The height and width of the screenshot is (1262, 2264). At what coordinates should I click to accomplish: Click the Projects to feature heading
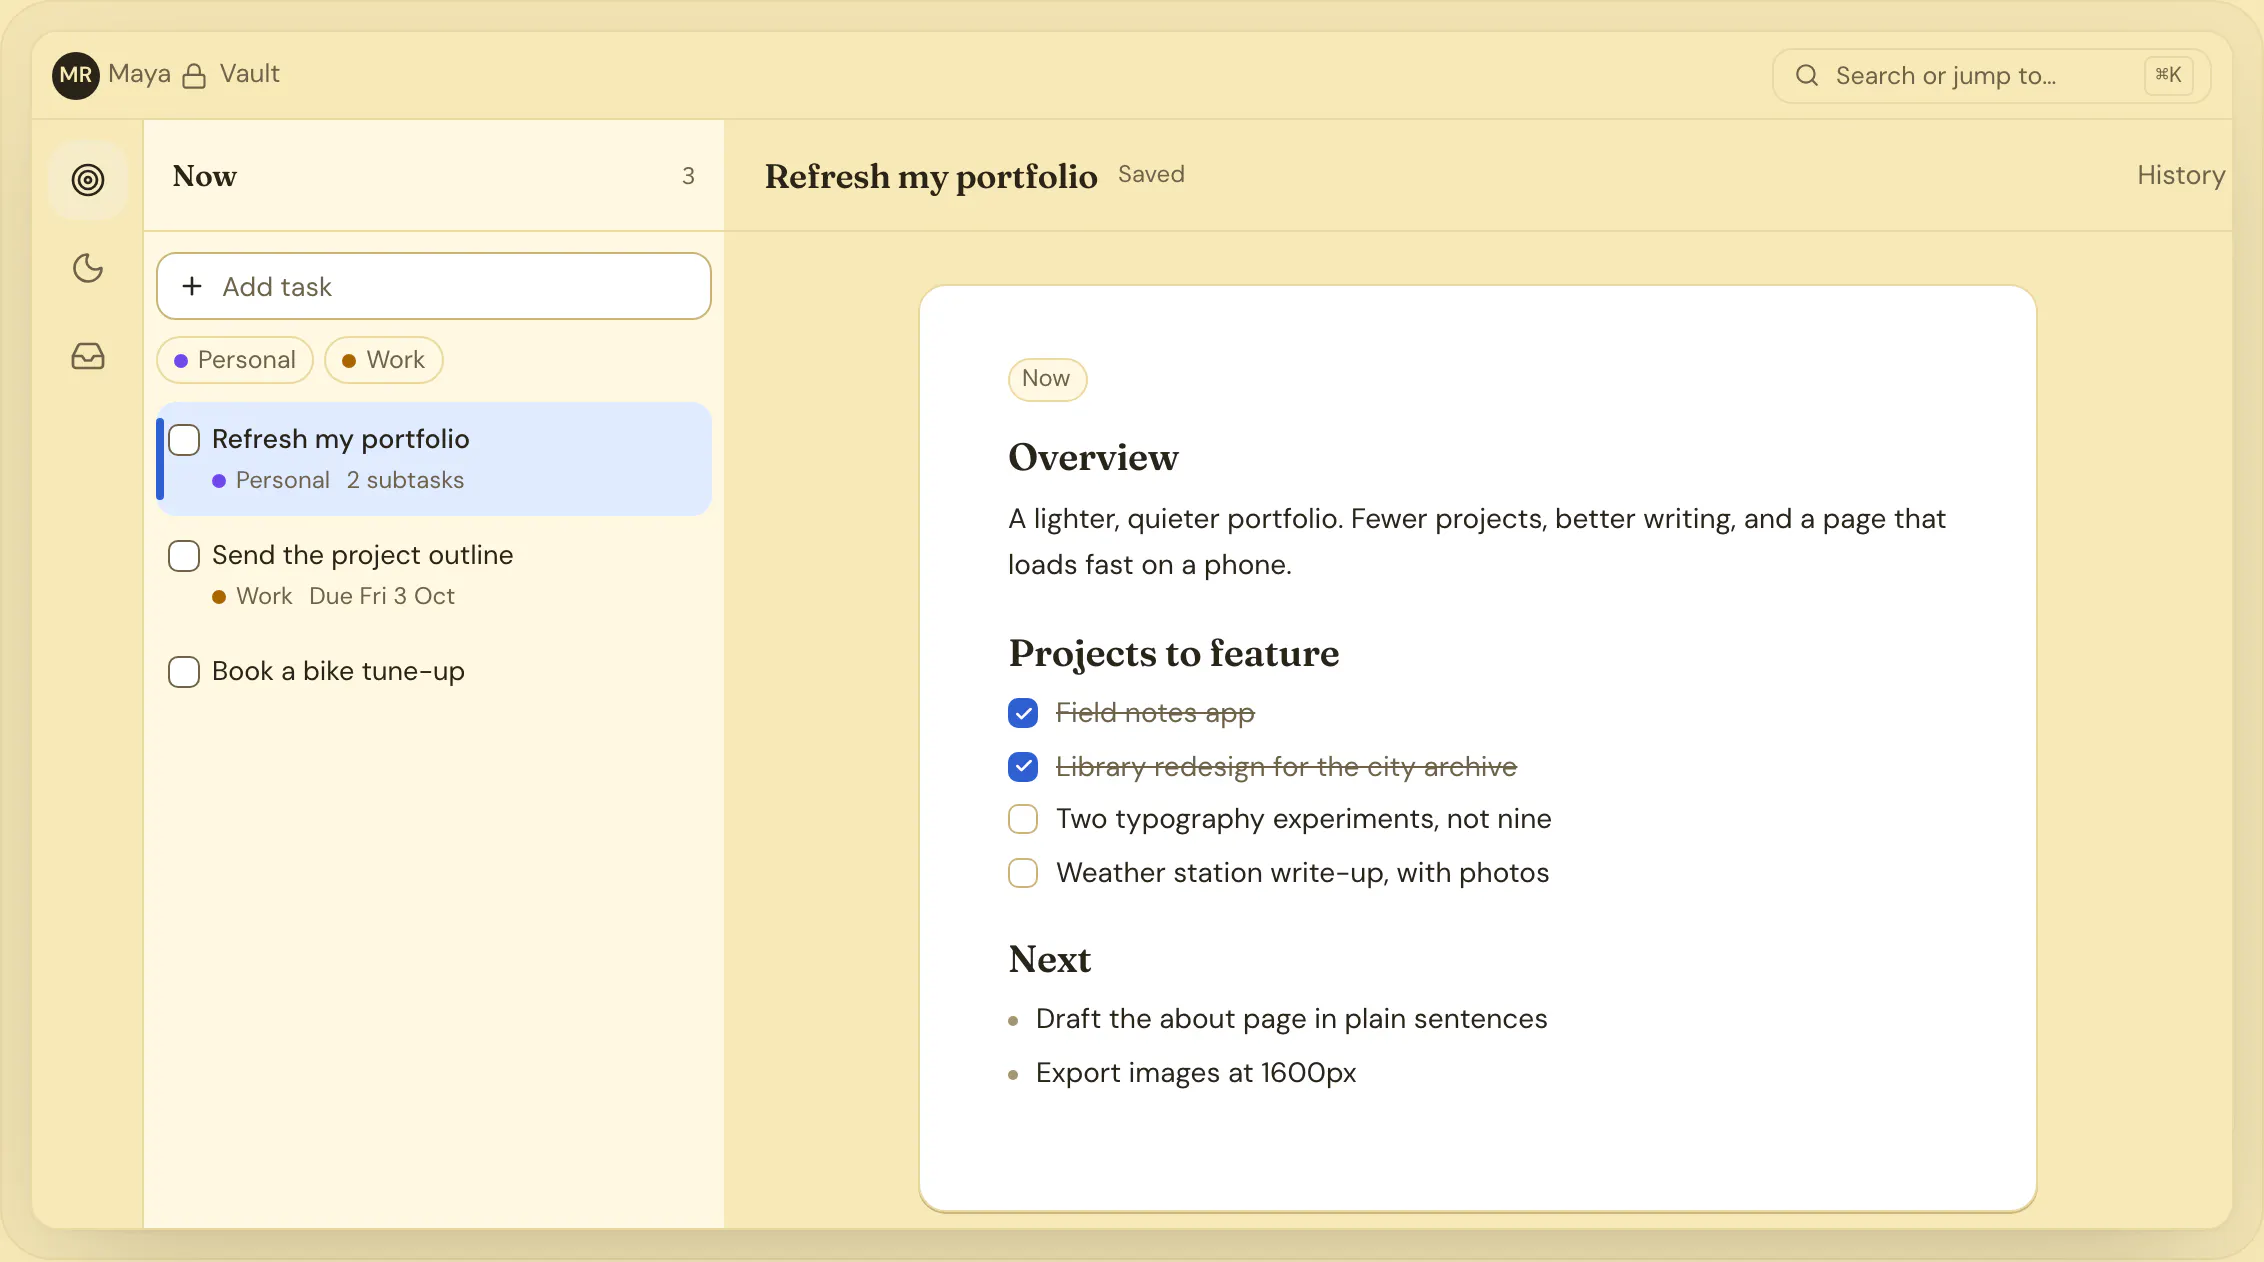(1173, 653)
